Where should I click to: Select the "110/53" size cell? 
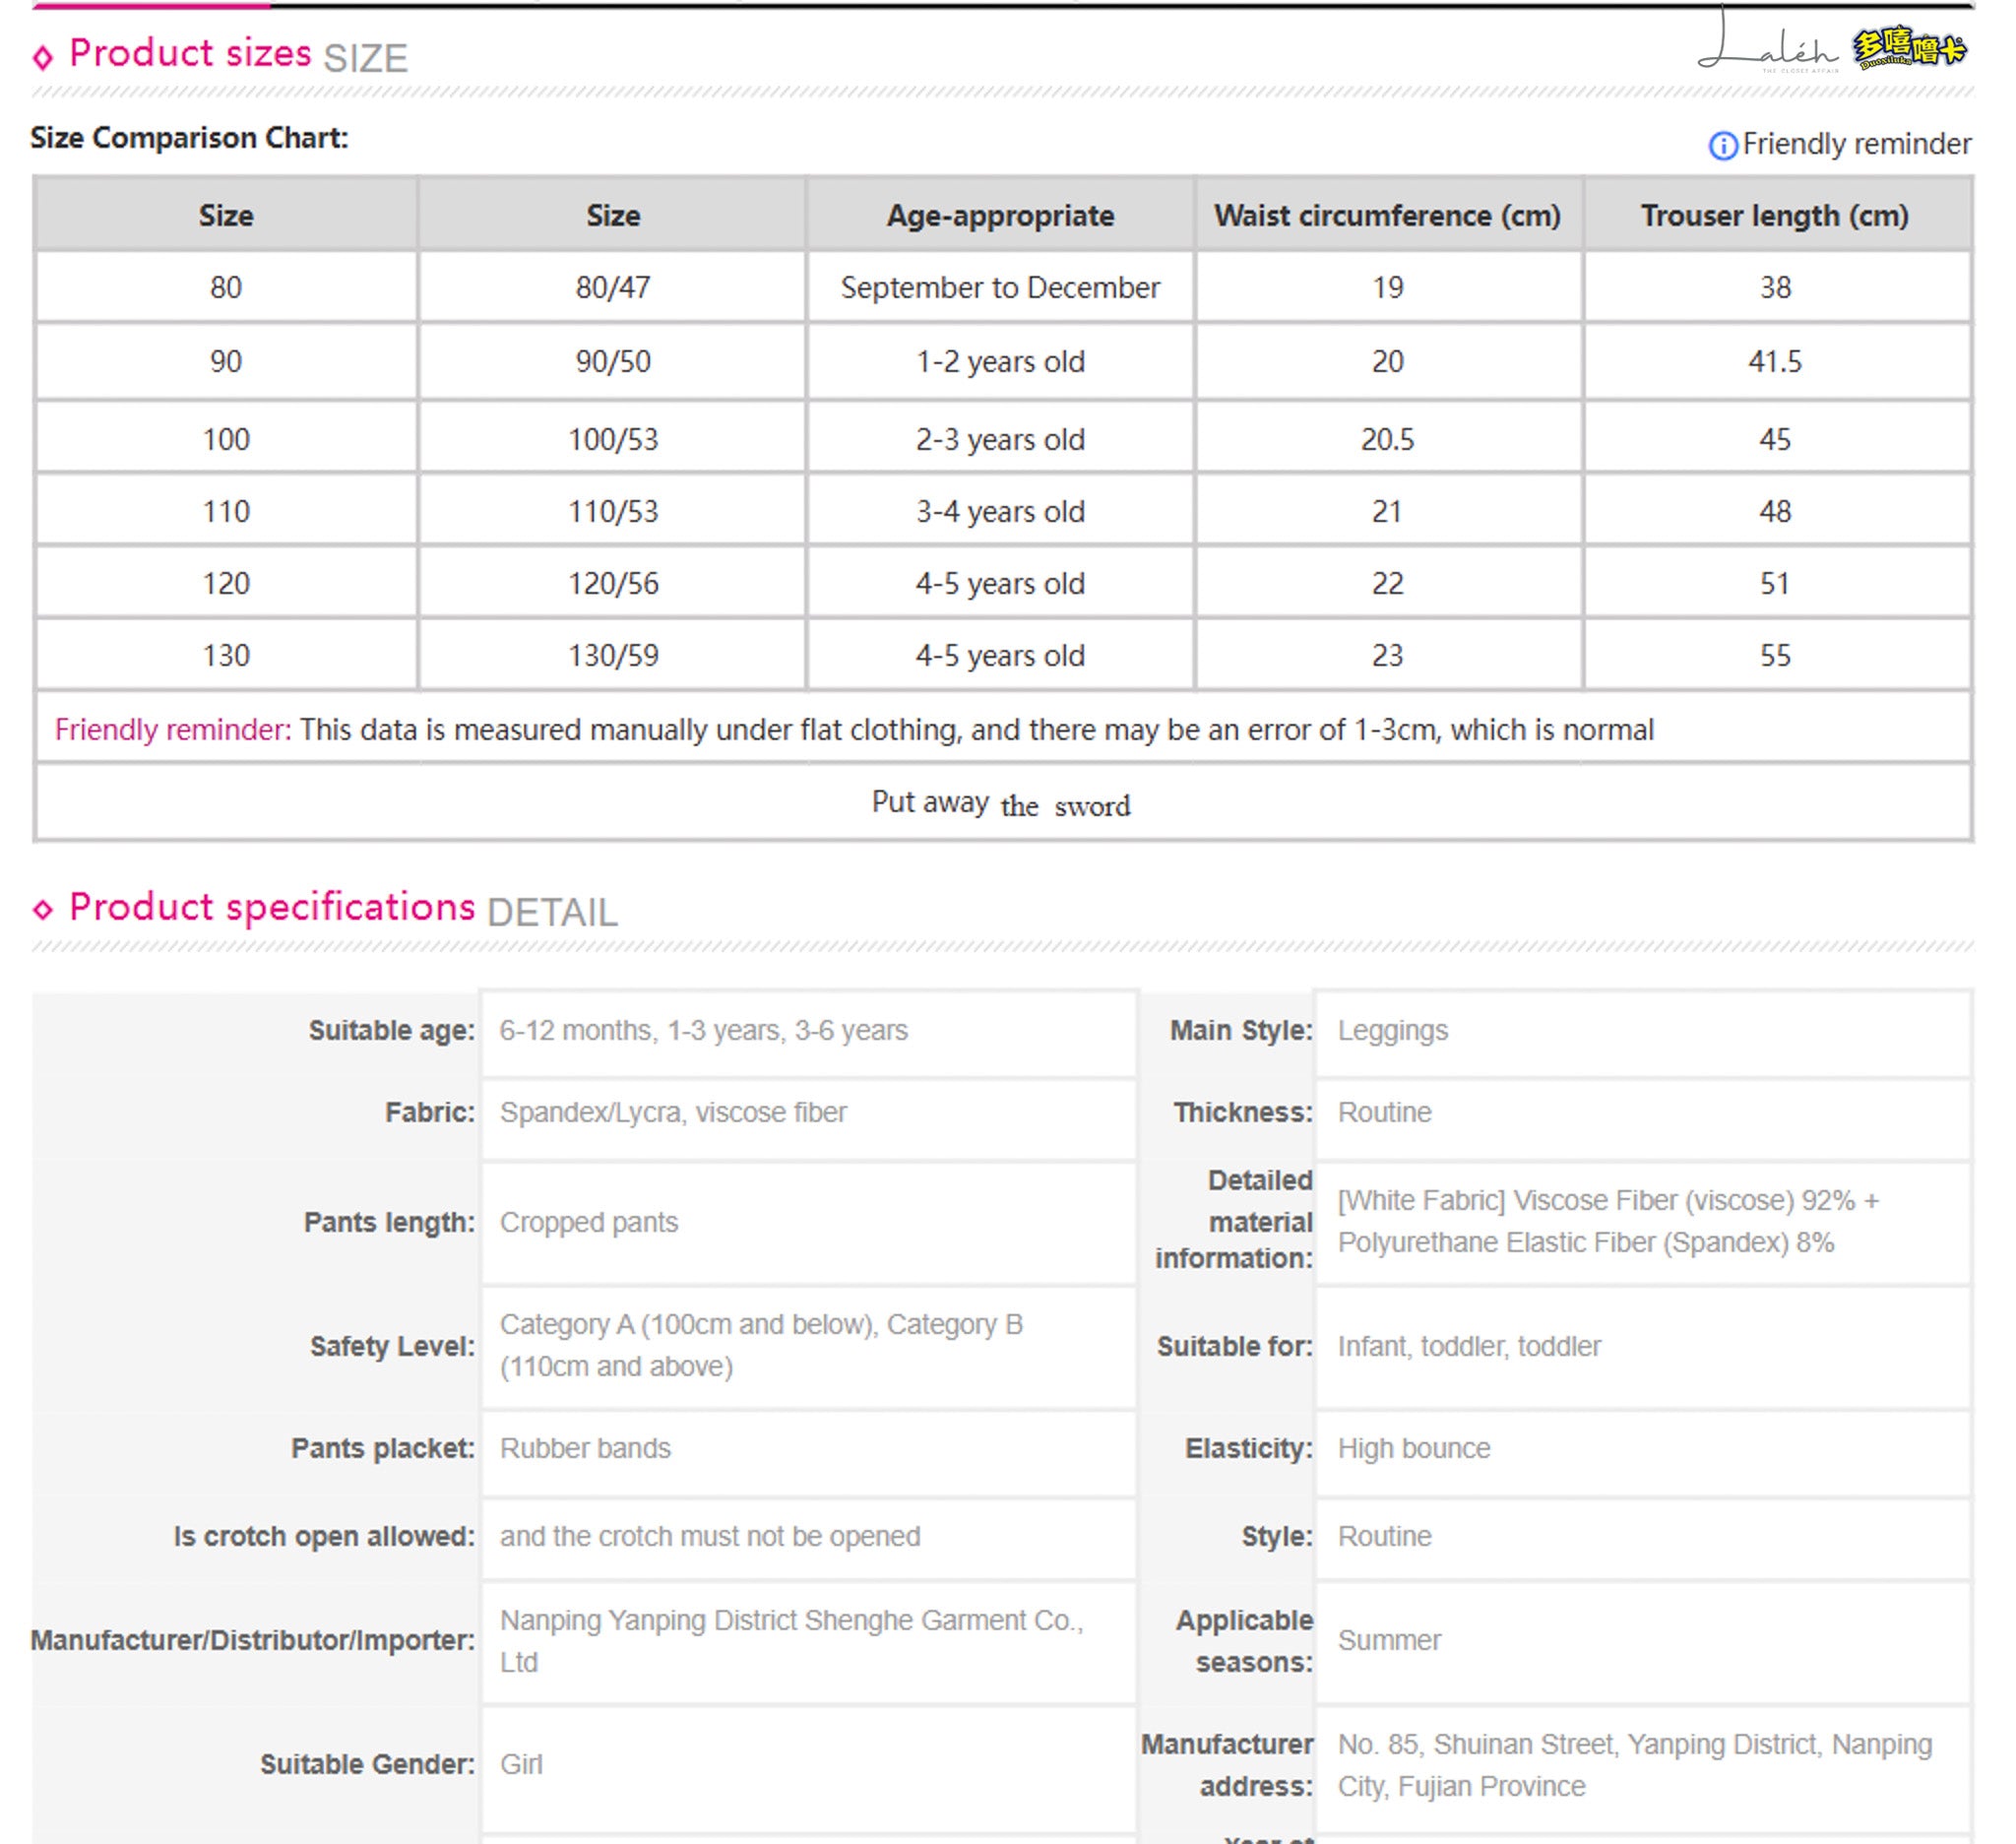613,511
